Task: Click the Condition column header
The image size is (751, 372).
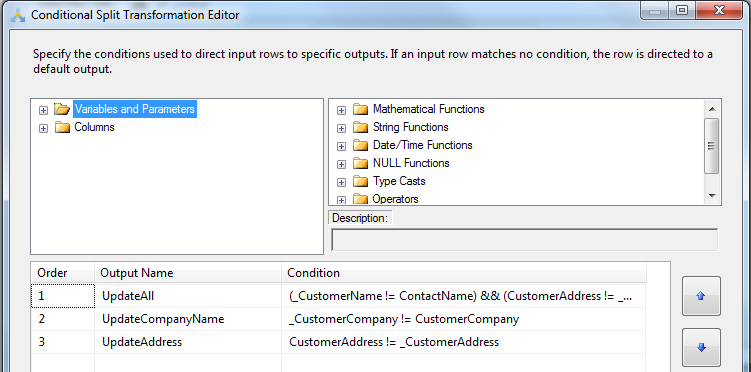Action: click(x=464, y=273)
